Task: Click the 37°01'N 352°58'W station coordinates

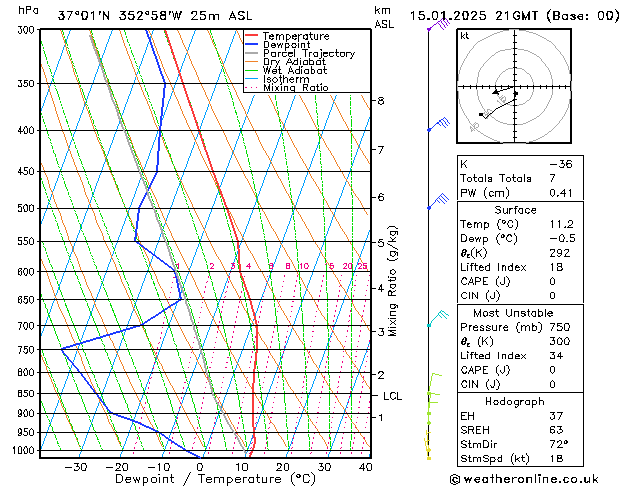Action: pos(120,16)
